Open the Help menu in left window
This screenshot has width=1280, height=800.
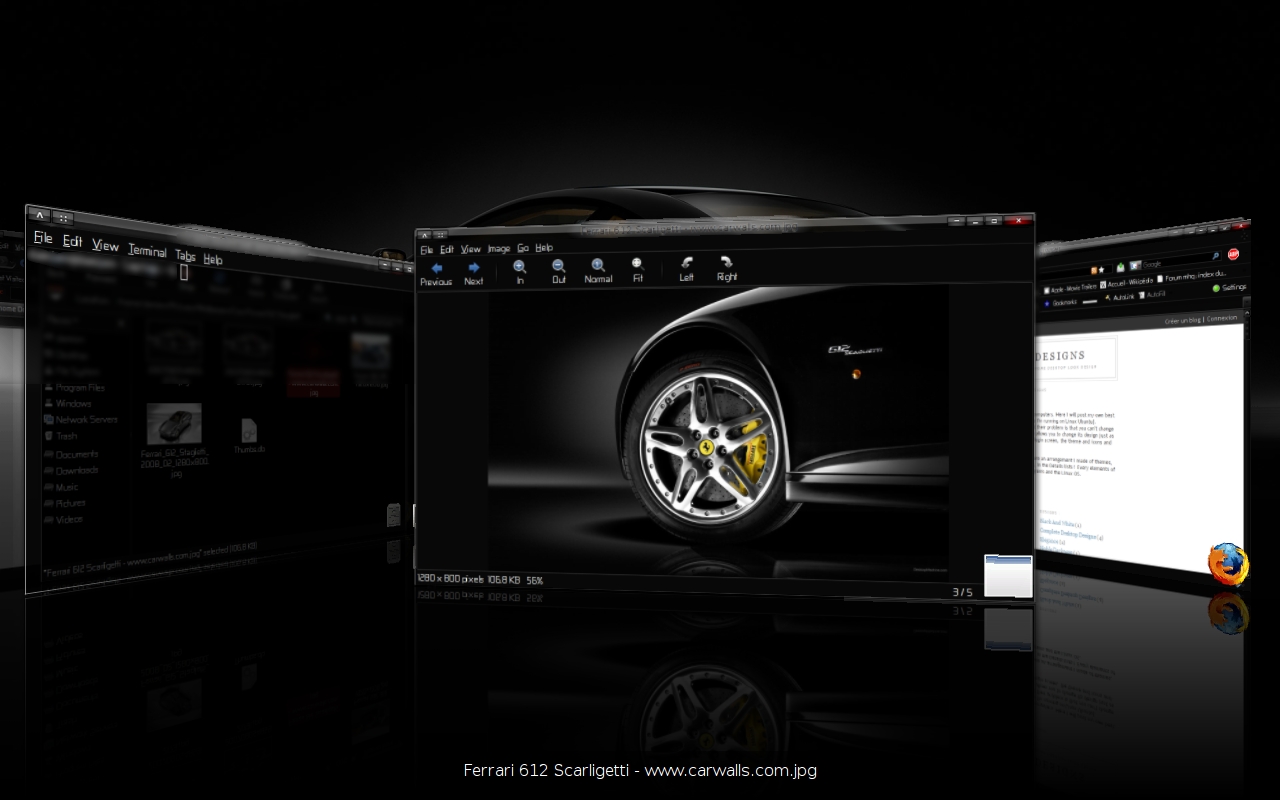click(x=213, y=259)
